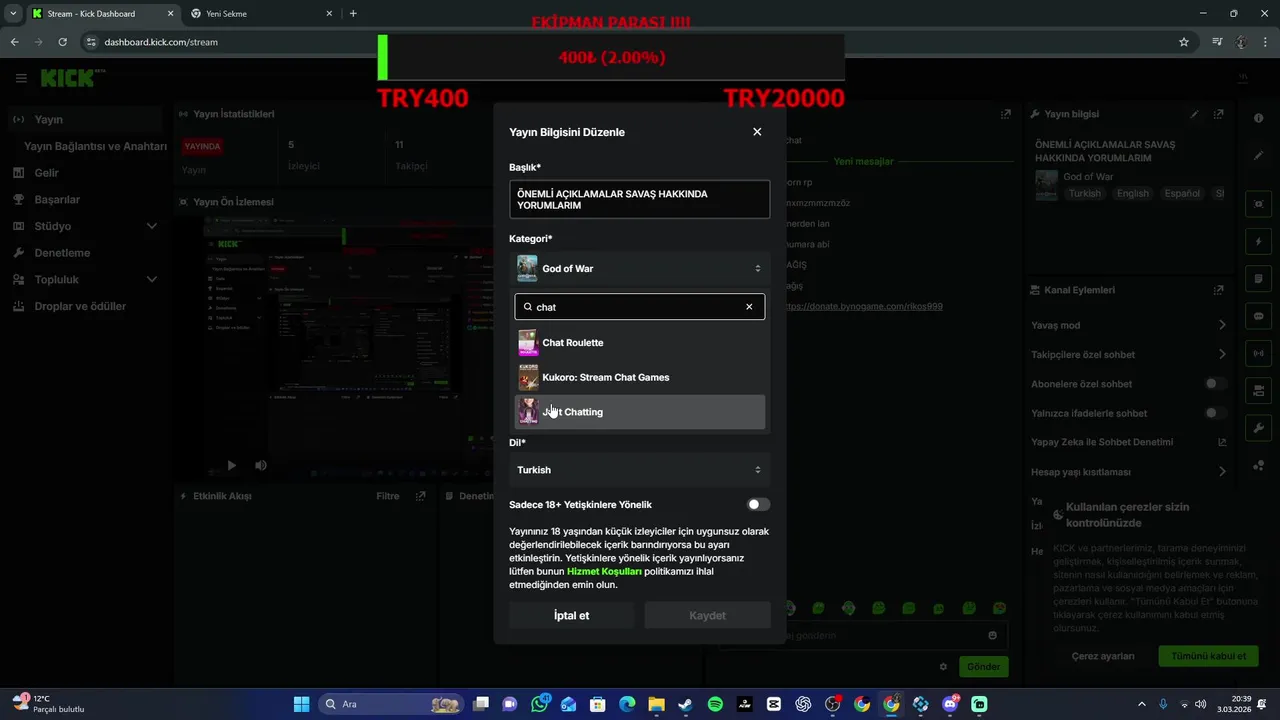The image size is (1280, 720).
Task: Open Spotify from the taskbar
Action: (715, 704)
